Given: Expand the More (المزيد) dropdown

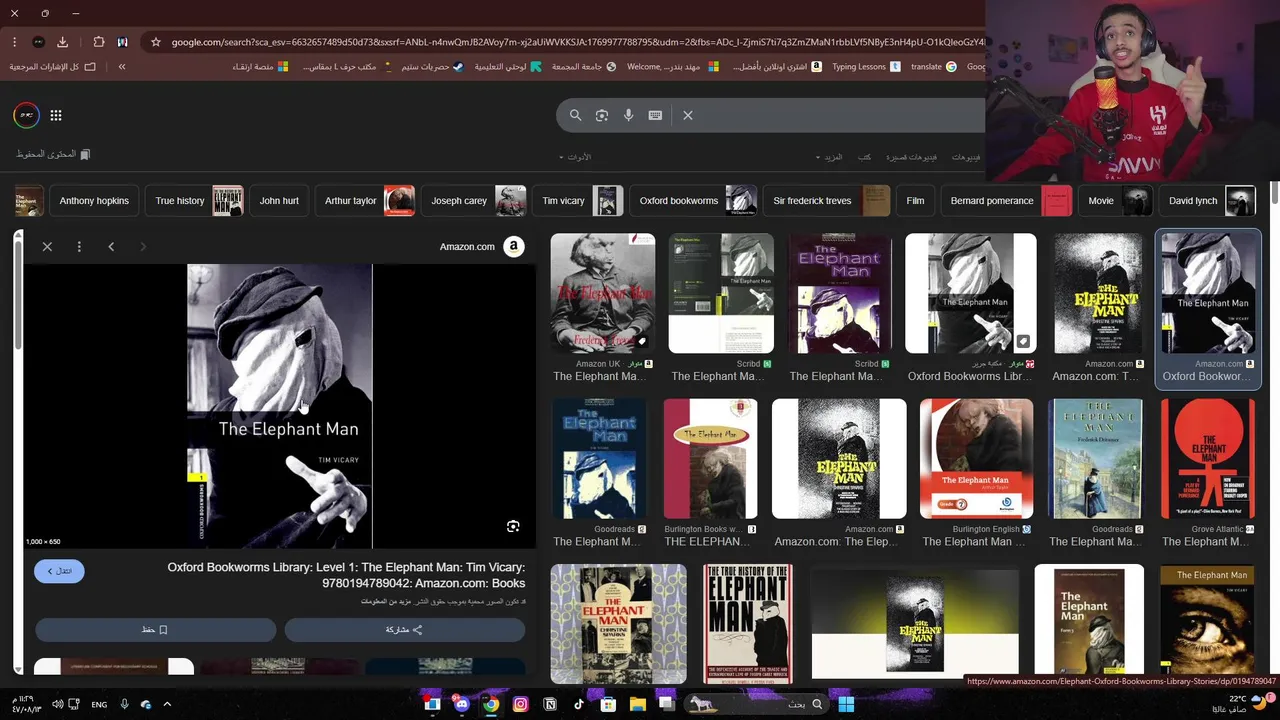Looking at the screenshot, I should (830, 157).
